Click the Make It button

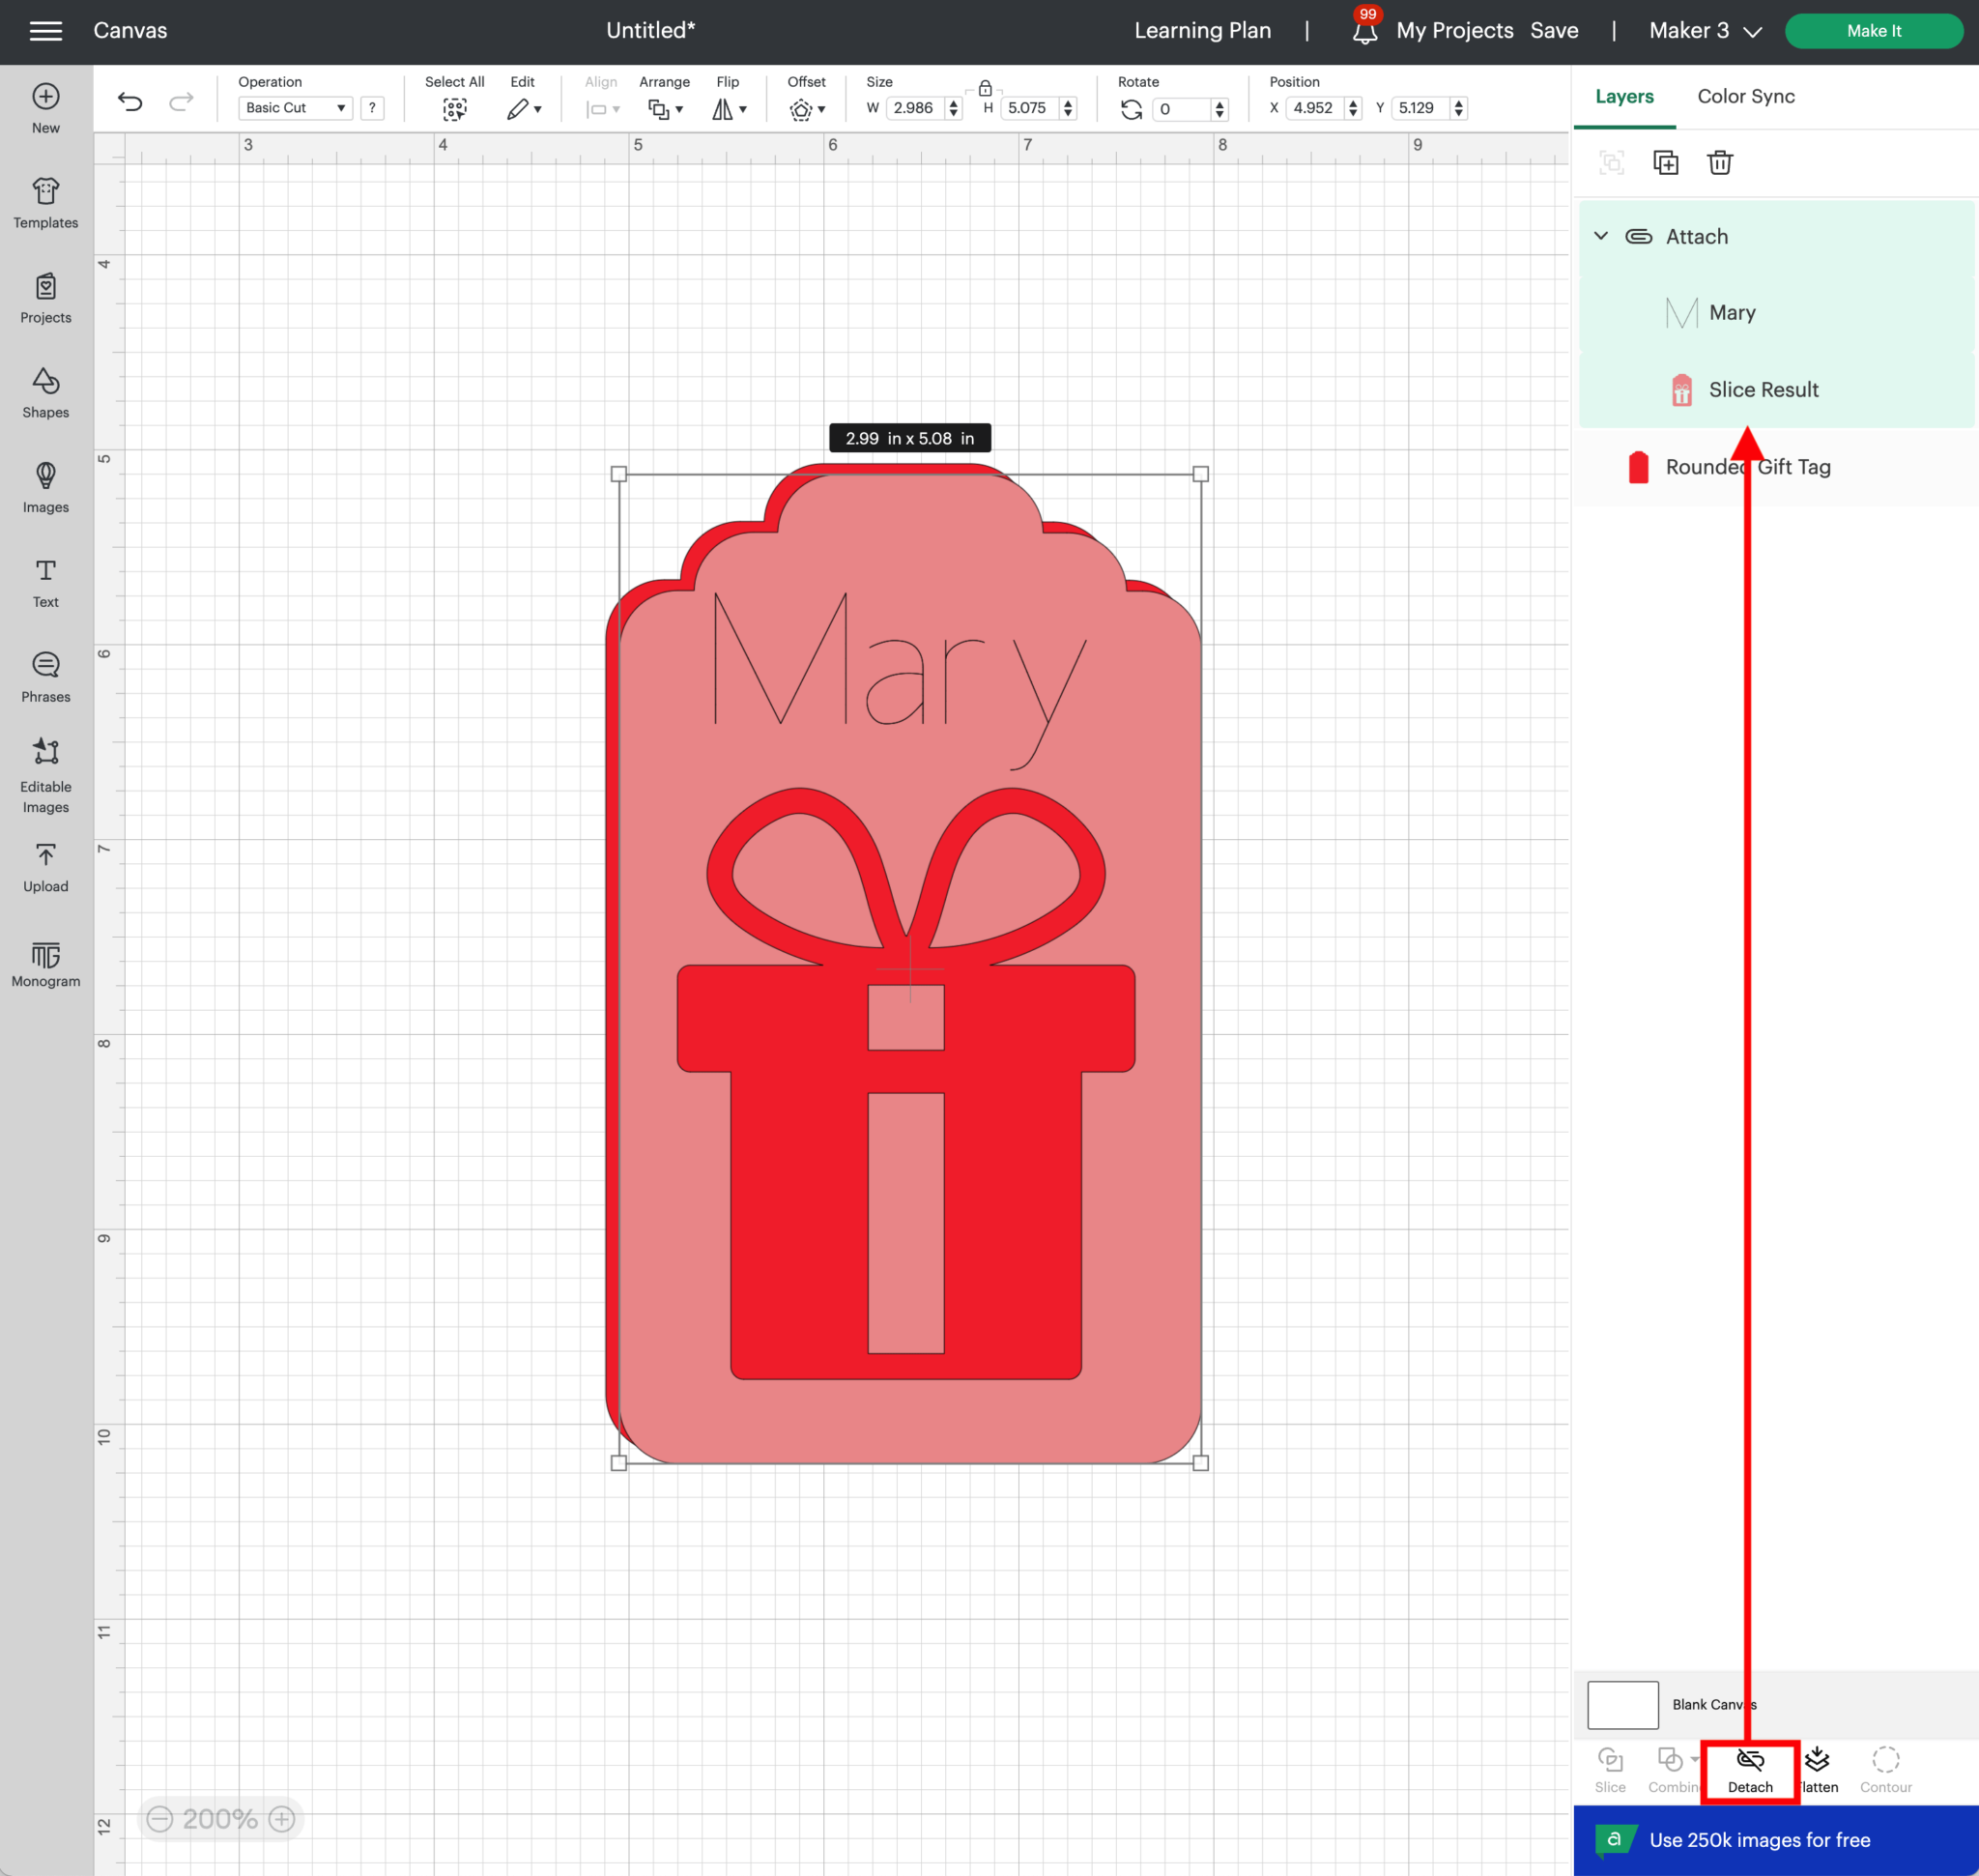click(1873, 30)
